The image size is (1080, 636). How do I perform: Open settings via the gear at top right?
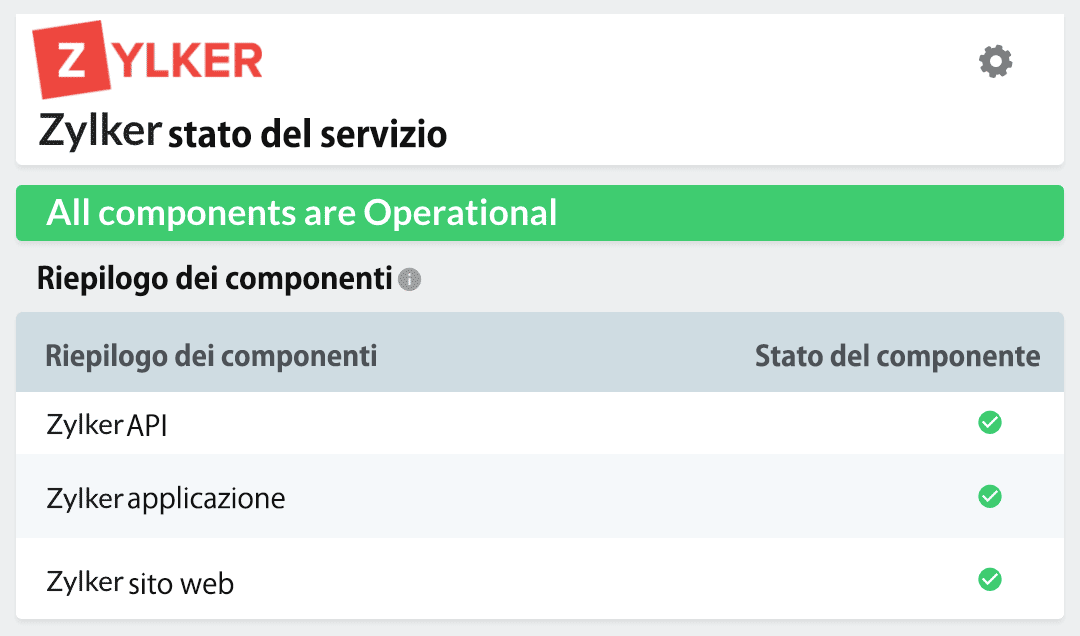pos(994,61)
